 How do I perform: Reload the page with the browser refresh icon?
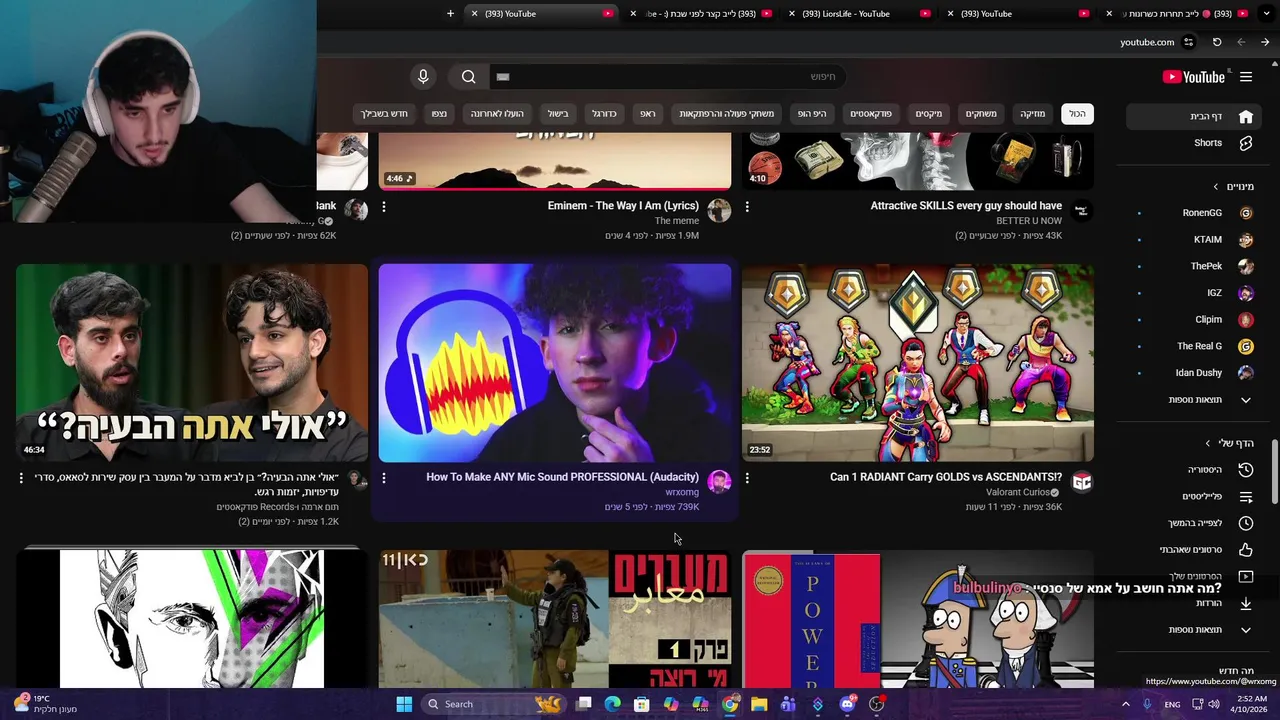[1217, 42]
